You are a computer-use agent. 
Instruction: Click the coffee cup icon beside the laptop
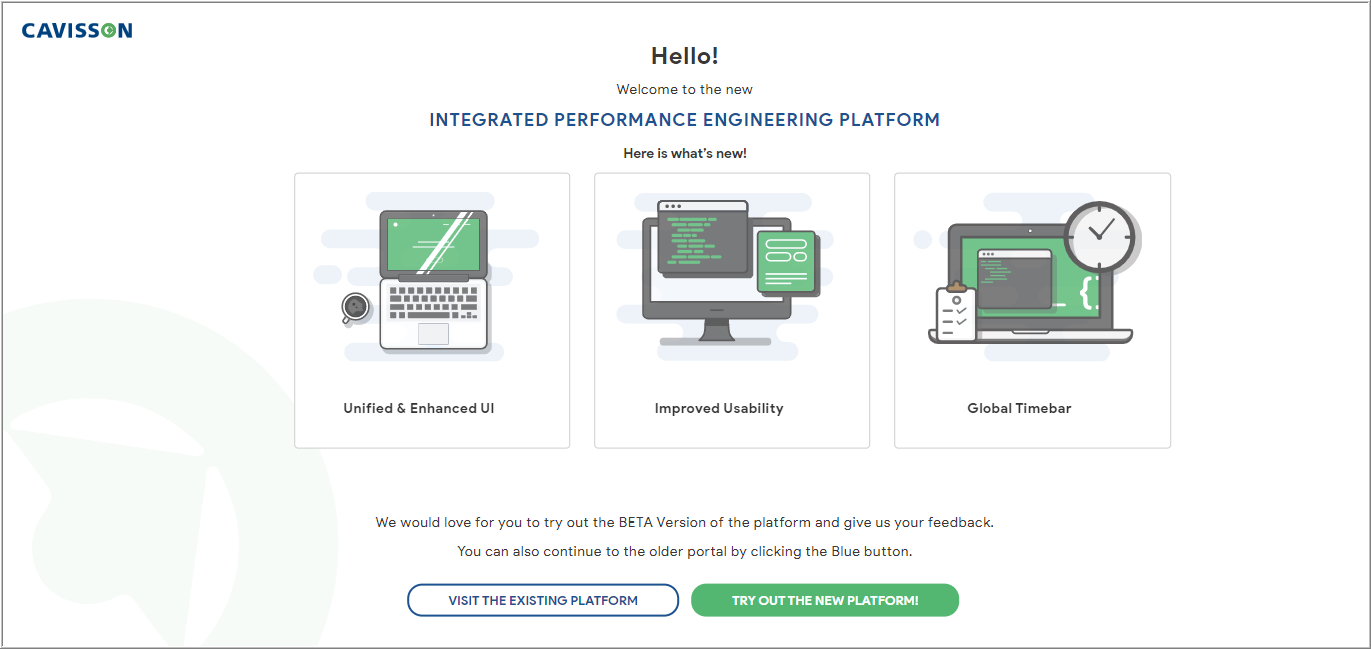click(354, 307)
